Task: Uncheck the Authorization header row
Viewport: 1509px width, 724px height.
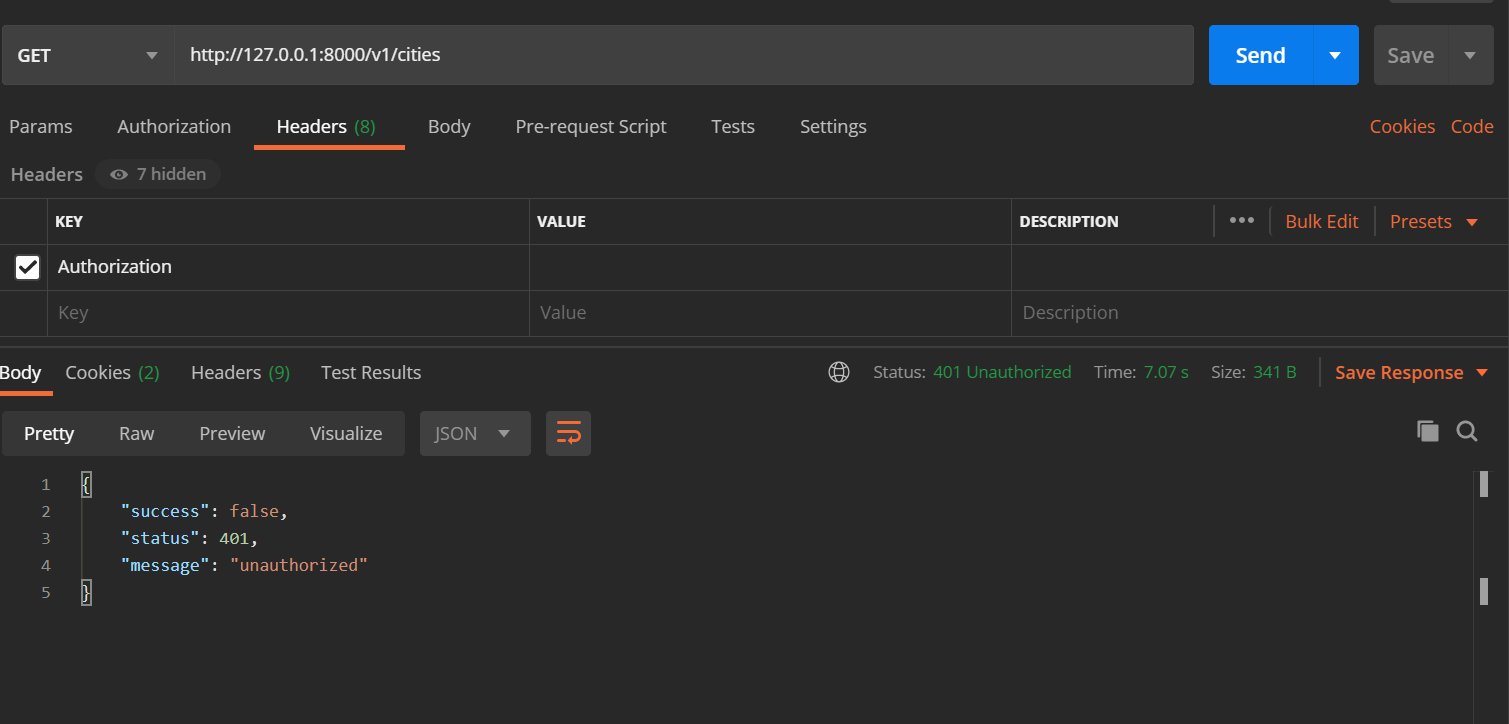Action: click(x=26, y=267)
